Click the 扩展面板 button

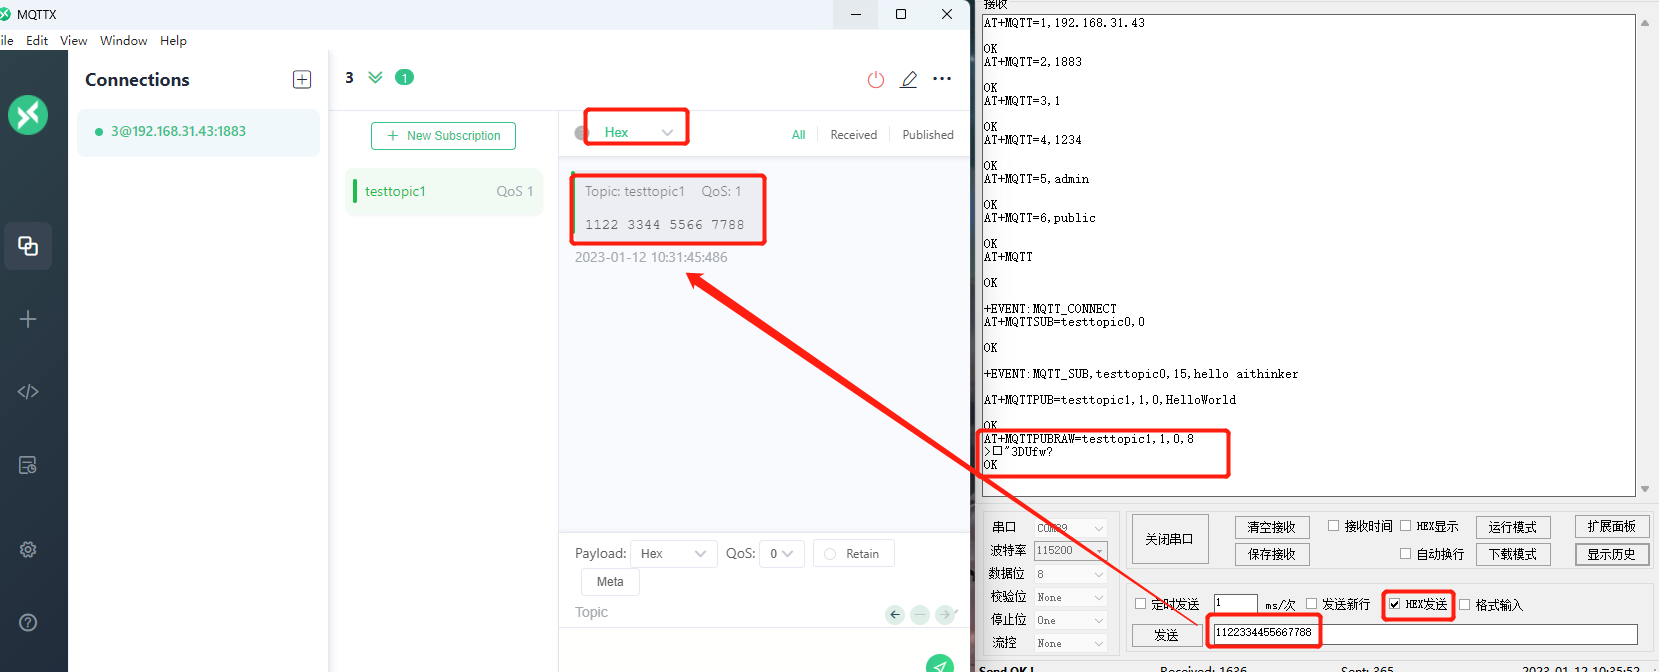1612,526
